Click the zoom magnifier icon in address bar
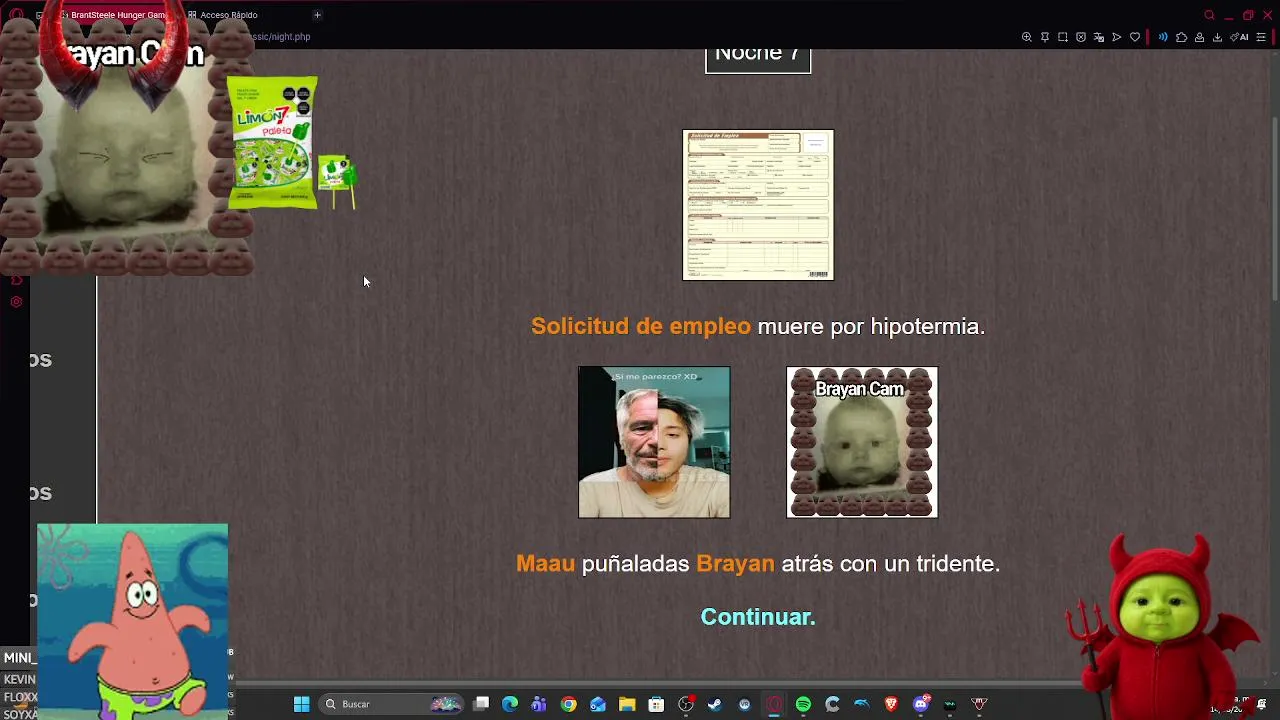The width and height of the screenshot is (1280, 720). (x=1026, y=37)
